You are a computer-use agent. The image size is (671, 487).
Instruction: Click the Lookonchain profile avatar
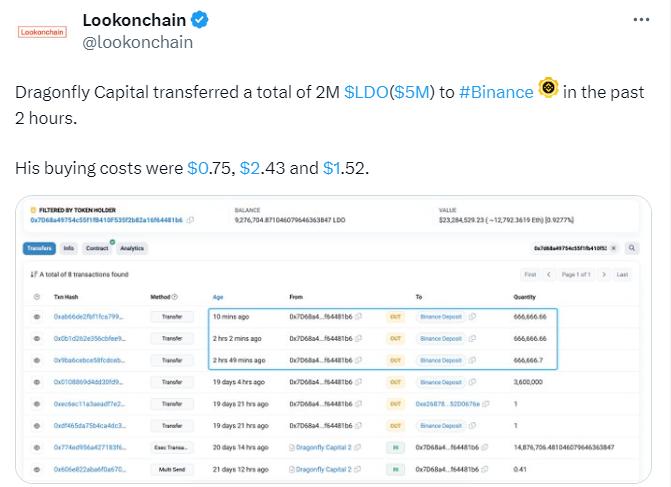pos(42,31)
